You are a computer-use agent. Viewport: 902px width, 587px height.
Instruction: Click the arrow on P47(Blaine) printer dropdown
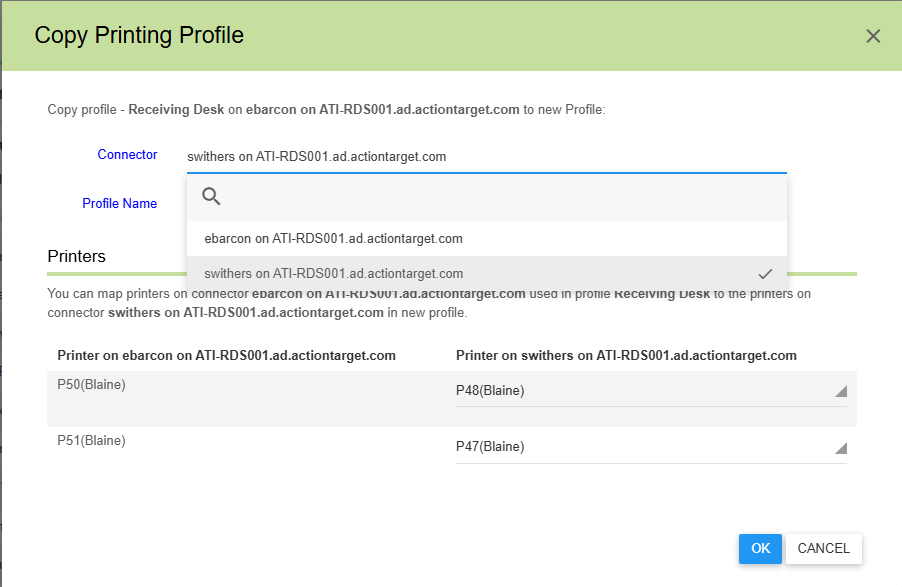pos(840,448)
